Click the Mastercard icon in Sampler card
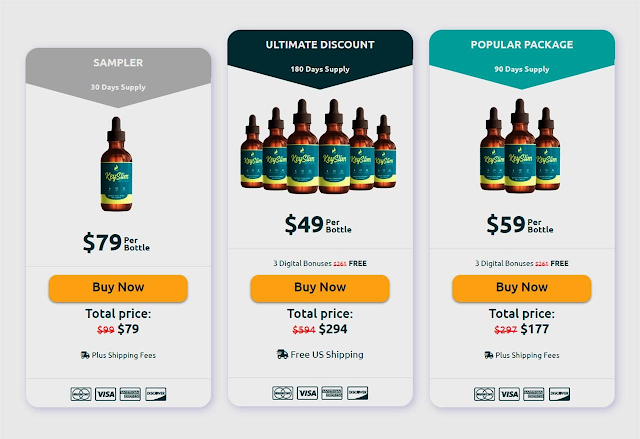Screen dimensions: 640x439 pyautogui.click(x=80, y=394)
